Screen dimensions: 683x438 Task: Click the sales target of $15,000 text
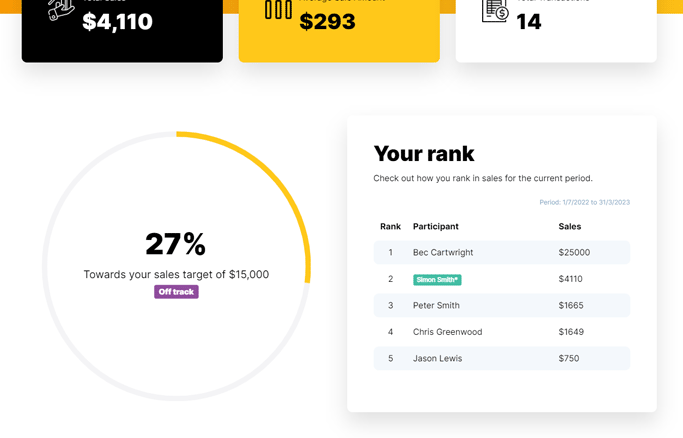click(176, 274)
